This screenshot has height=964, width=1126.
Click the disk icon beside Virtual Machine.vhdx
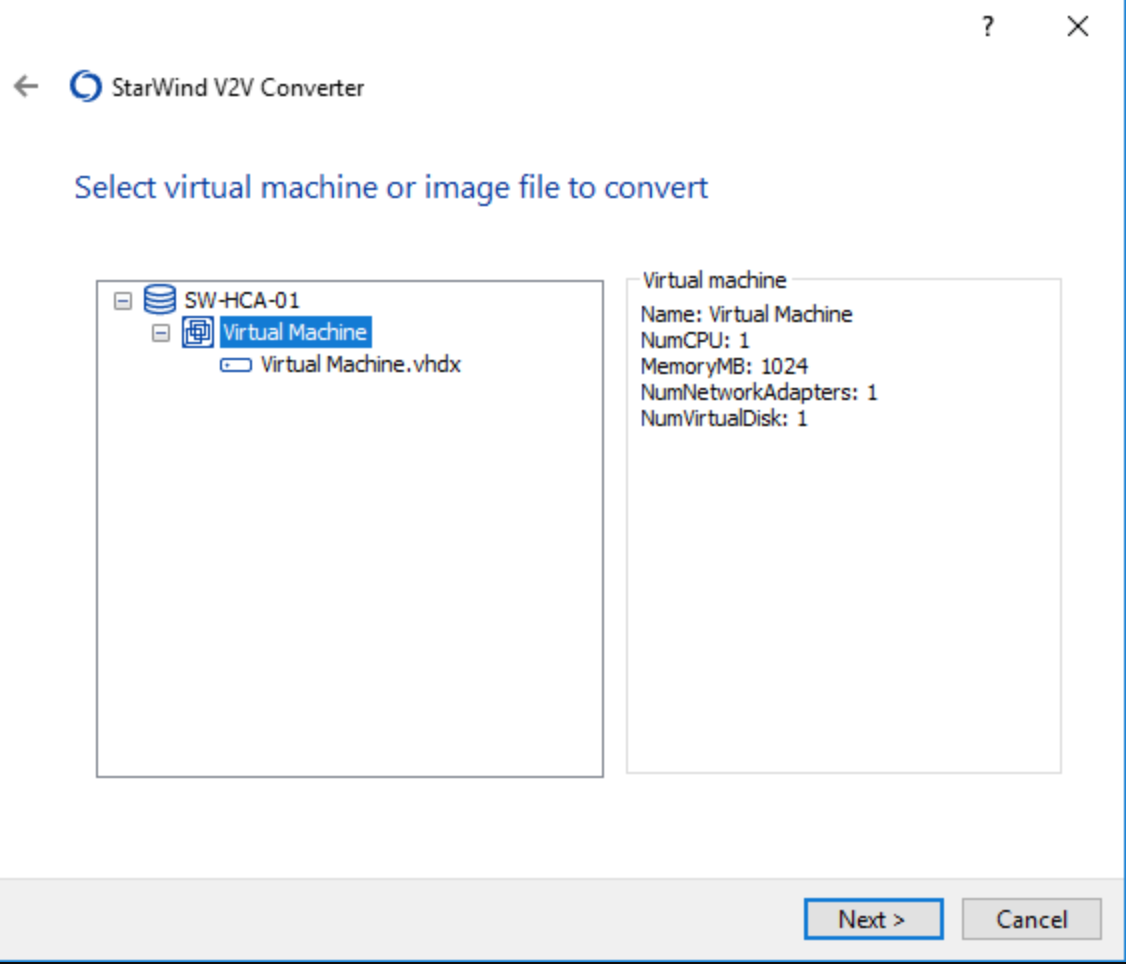point(236,365)
